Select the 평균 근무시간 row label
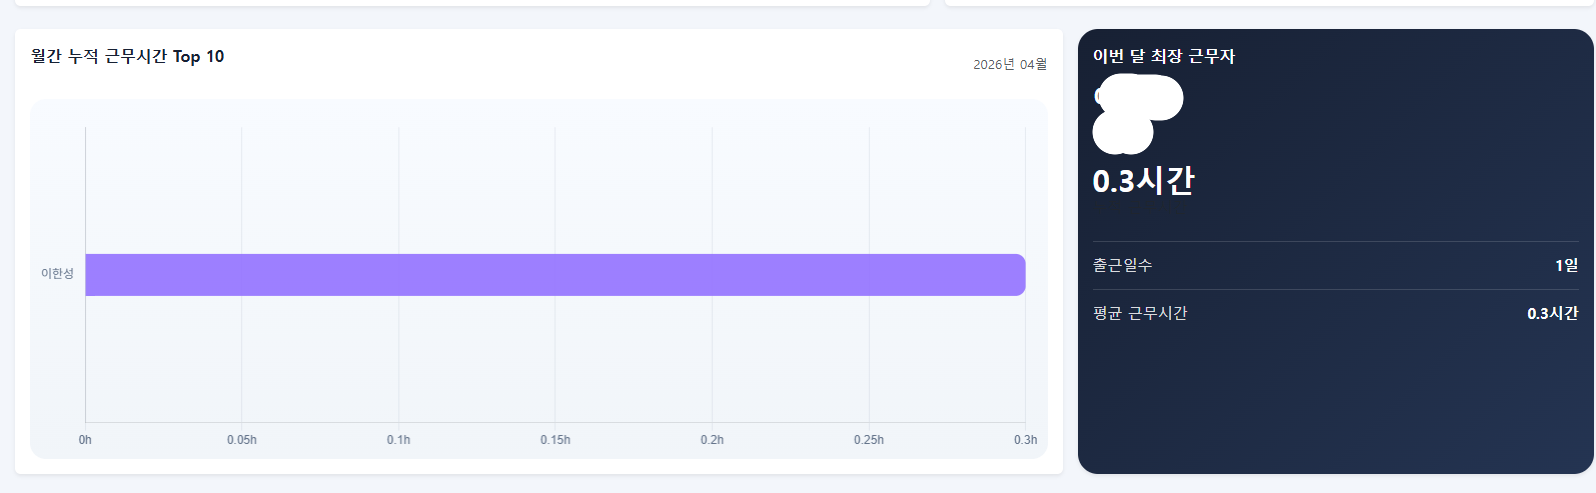1596x493 pixels. click(1140, 313)
